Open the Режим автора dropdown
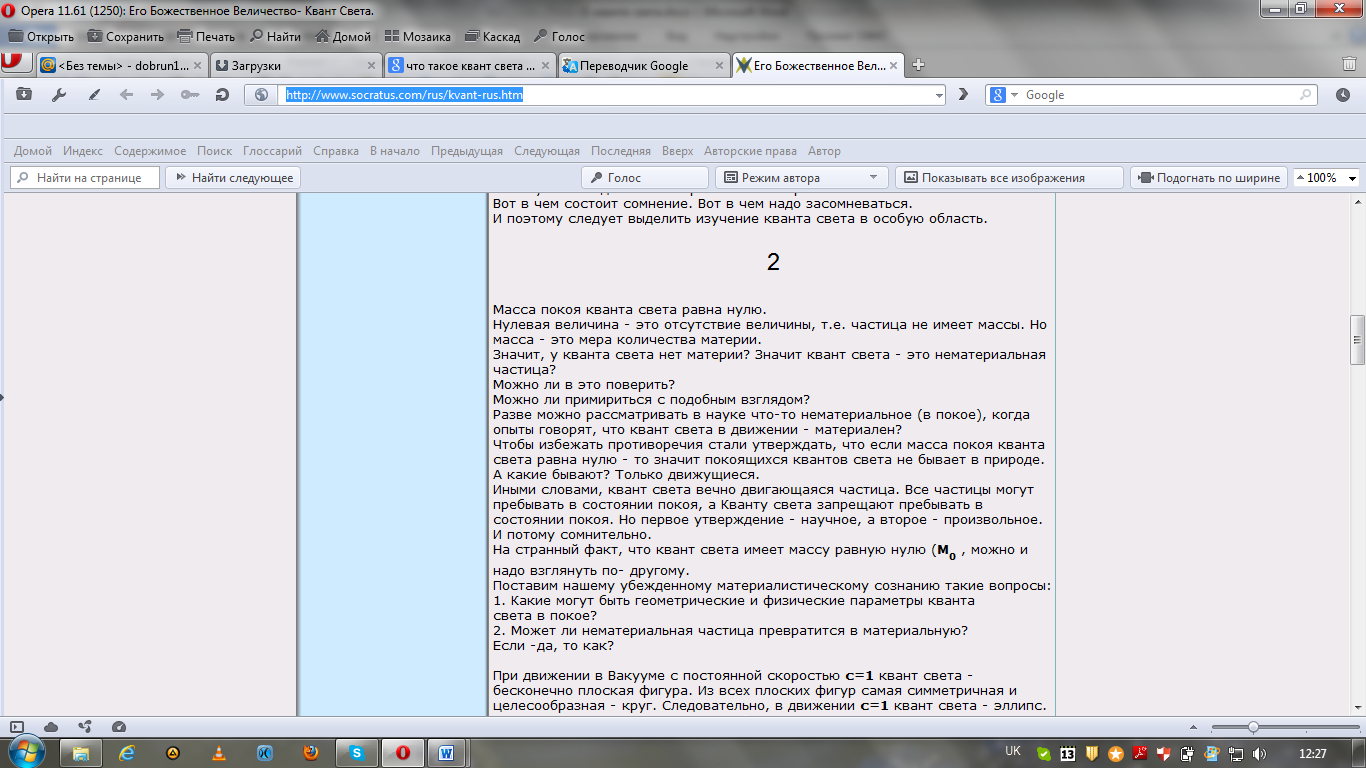 tap(874, 178)
